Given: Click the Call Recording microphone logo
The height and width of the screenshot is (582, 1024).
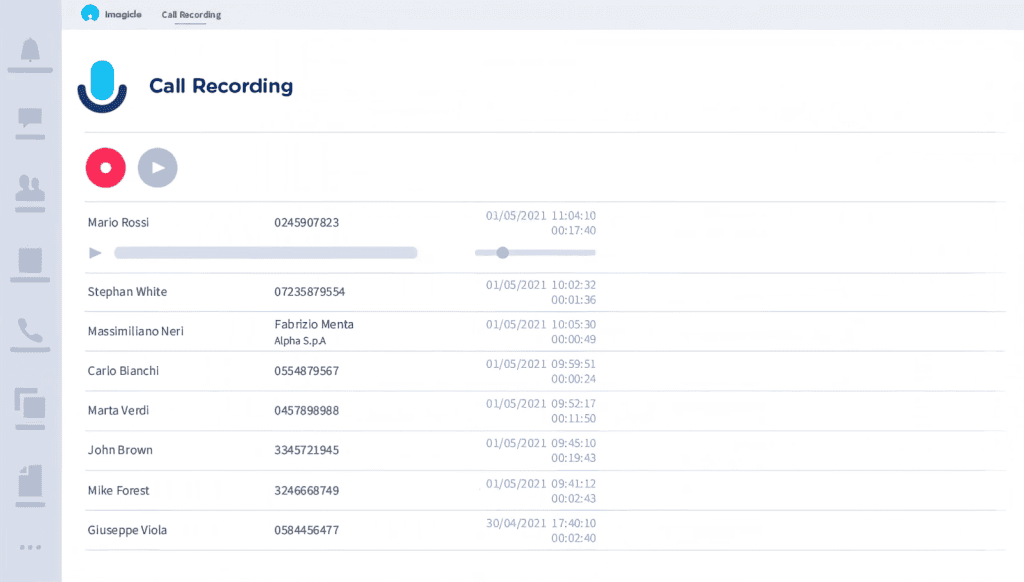Looking at the screenshot, I should (x=101, y=87).
